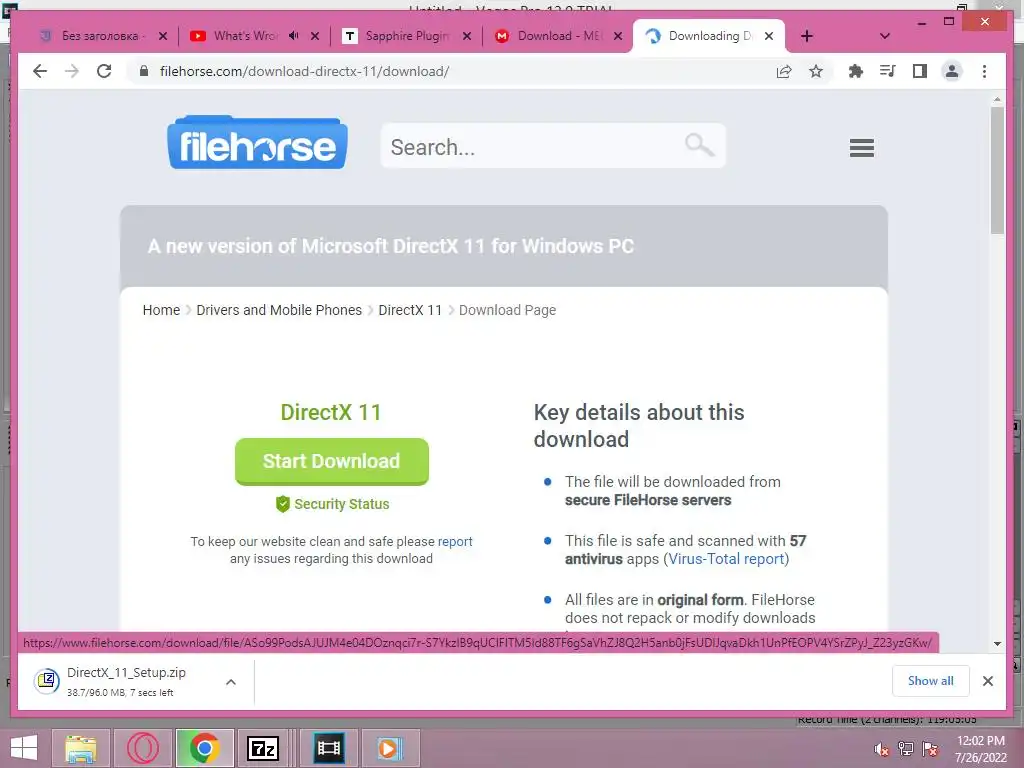Image resolution: width=1024 pixels, height=768 pixels.
Task: Click the 'report' issues link
Action: [455, 541]
